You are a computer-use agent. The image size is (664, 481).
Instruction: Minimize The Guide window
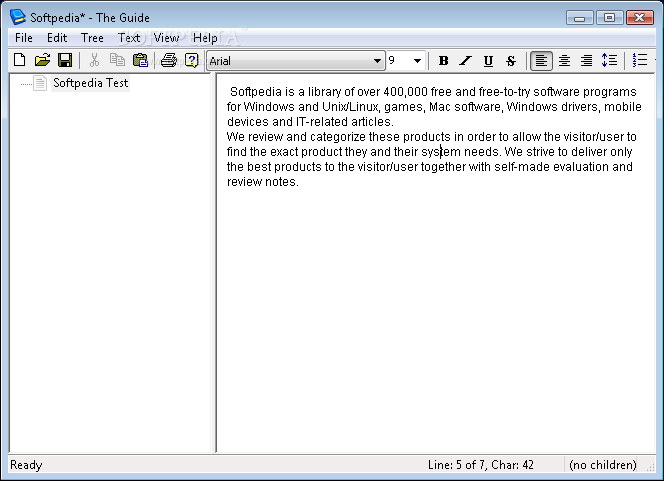(579, 18)
